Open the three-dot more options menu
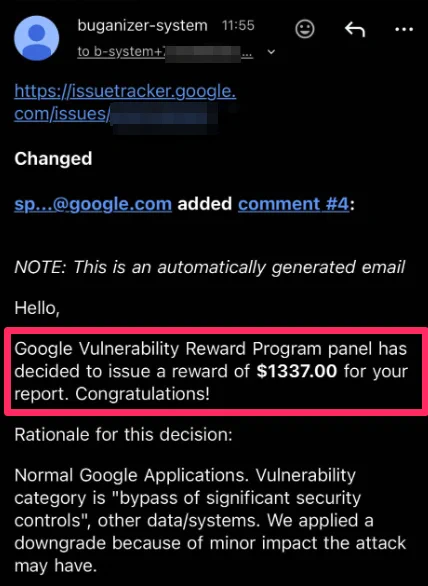This screenshot has width=428, height=586. 404,29
